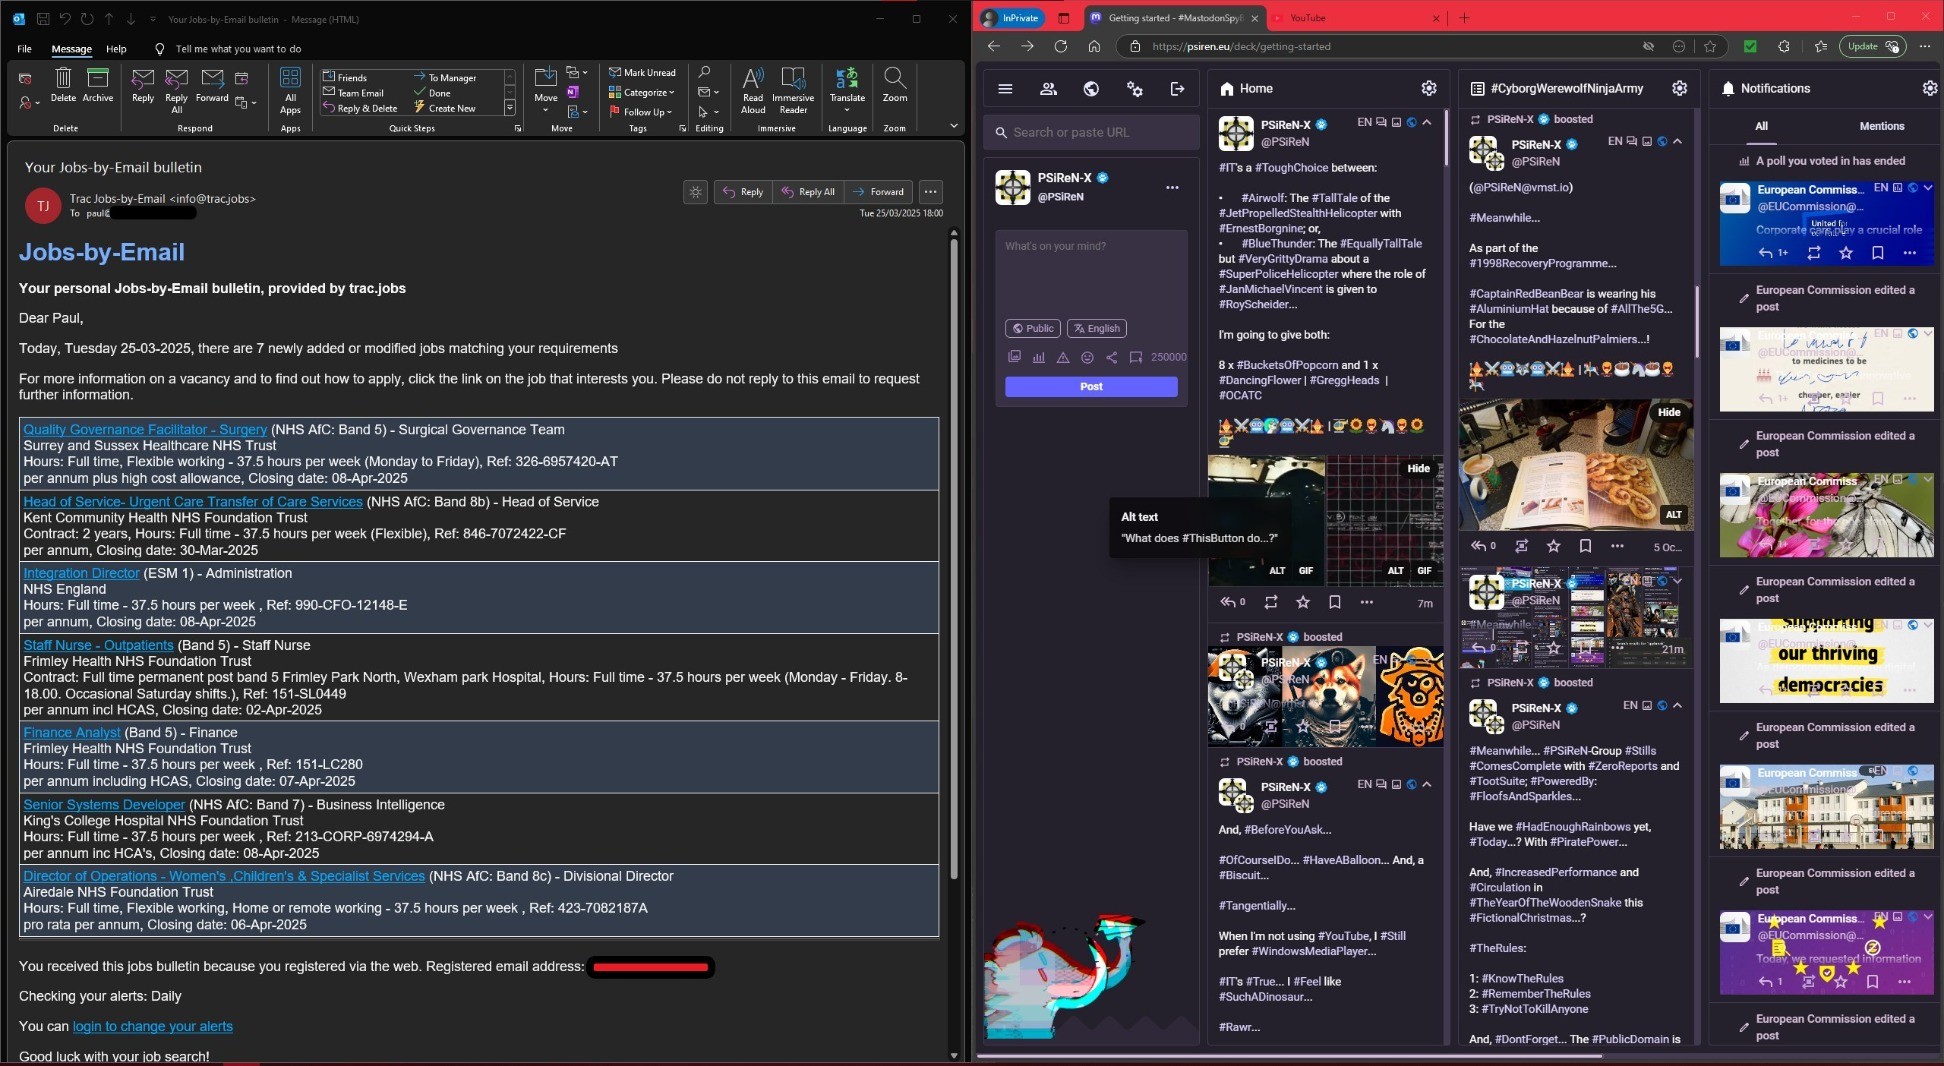Focus the Search or paste URL field
Viewport: 1944px width, 1066px height.
click(1091, 132)
